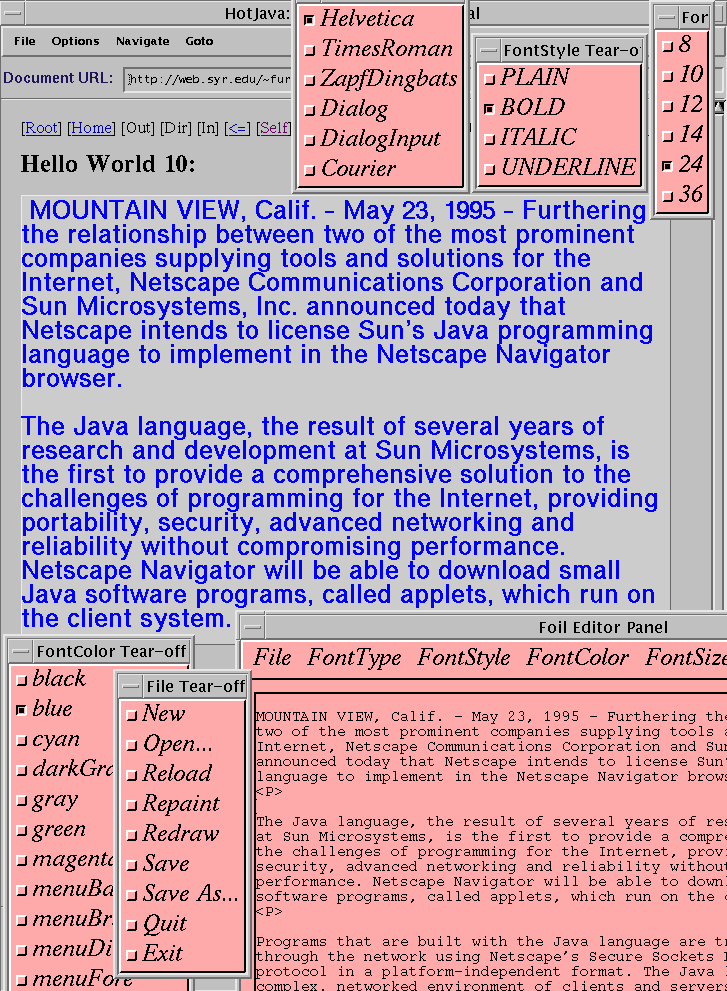
Task: Open FontSize menu in Foil Editor
Action: click(x=685, y=658)
